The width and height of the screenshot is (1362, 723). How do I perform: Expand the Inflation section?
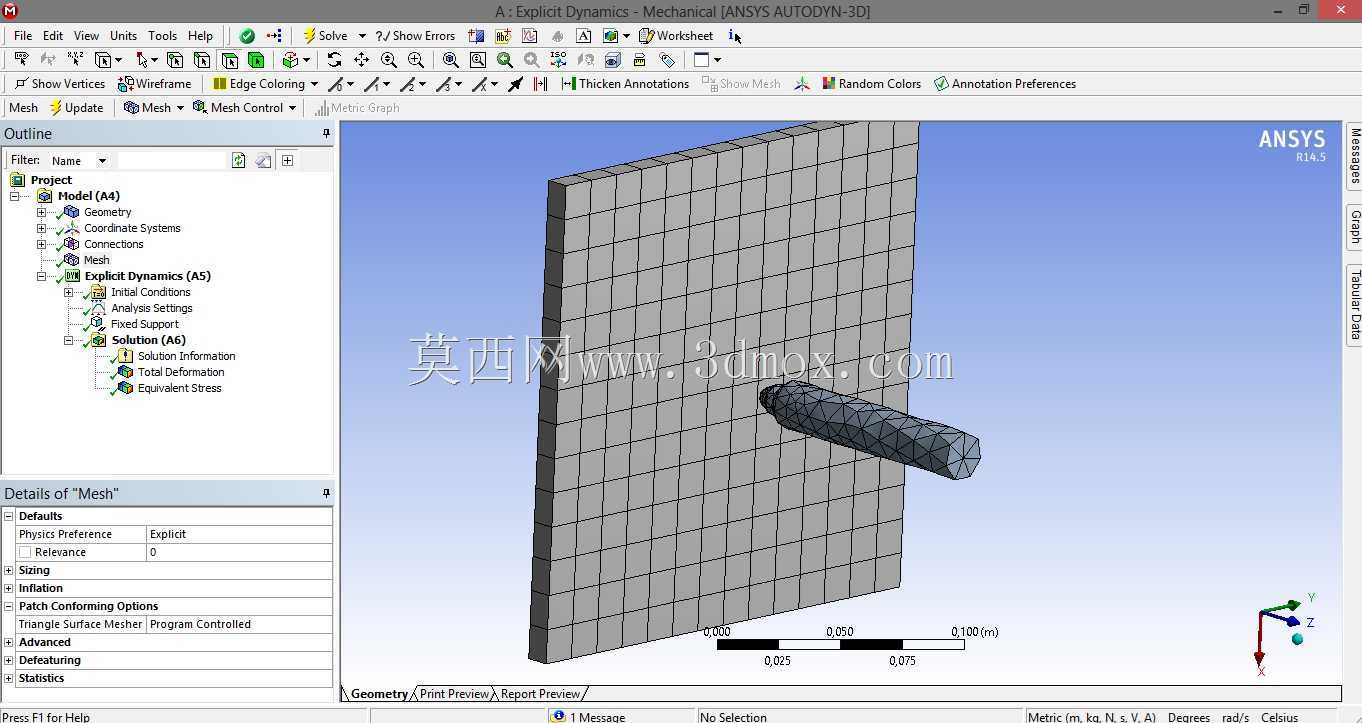(9, 588)
